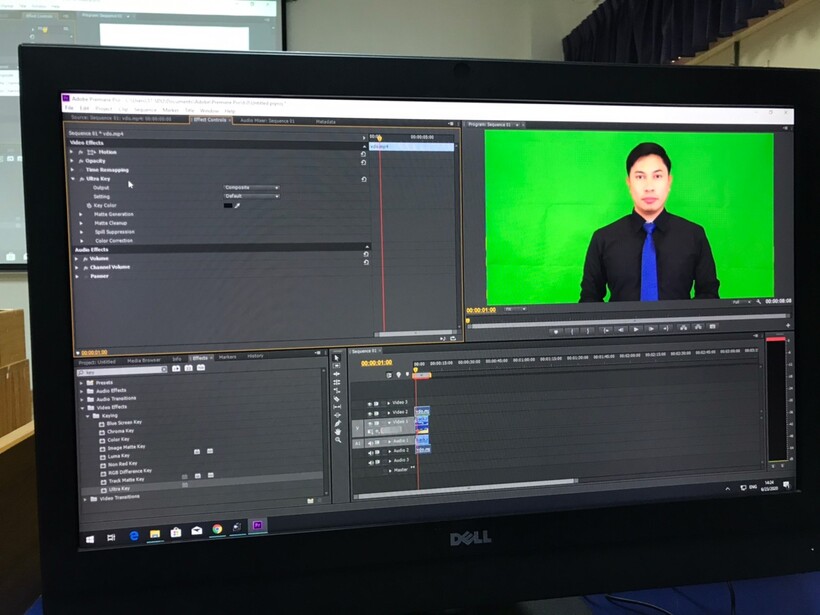Toggle Video 3 track output eye

pos(369,404)
